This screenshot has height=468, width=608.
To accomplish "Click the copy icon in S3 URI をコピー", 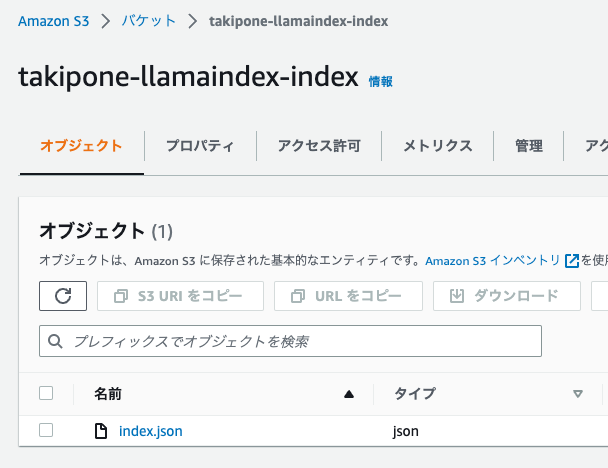I will click(x=121, y=296).
